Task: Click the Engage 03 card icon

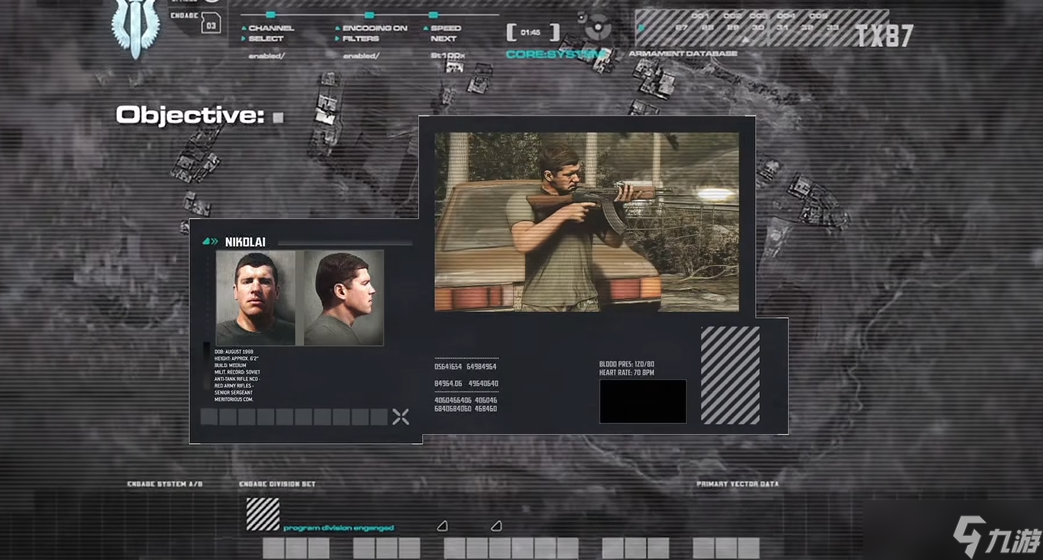Action: (210, 24)
